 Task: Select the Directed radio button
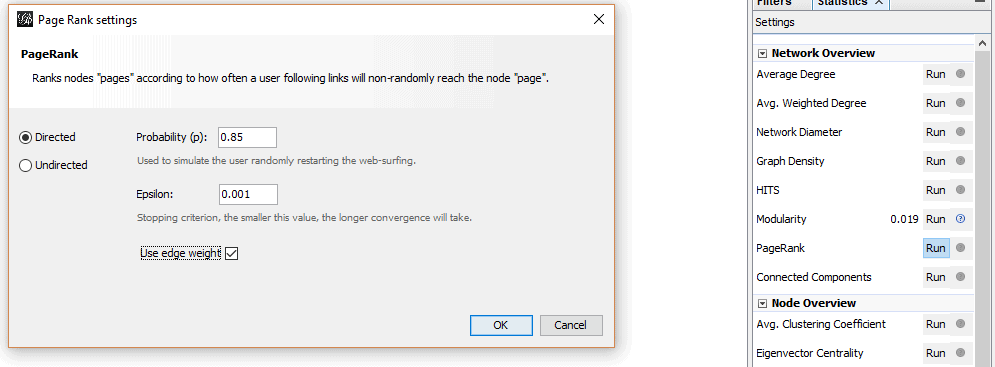(x=26, y=137)
